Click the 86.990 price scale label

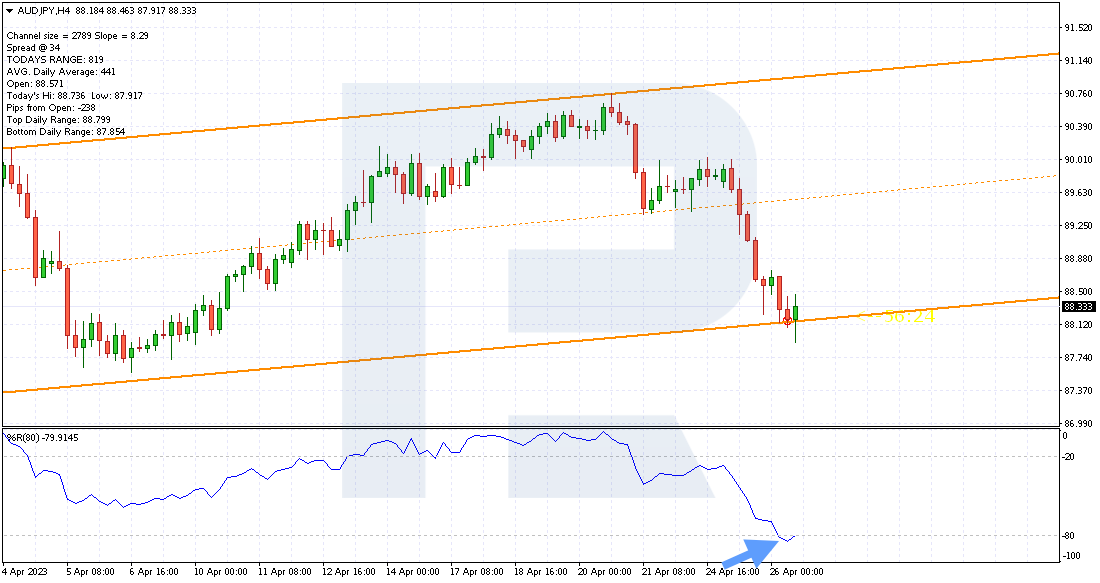point(1078,423)
